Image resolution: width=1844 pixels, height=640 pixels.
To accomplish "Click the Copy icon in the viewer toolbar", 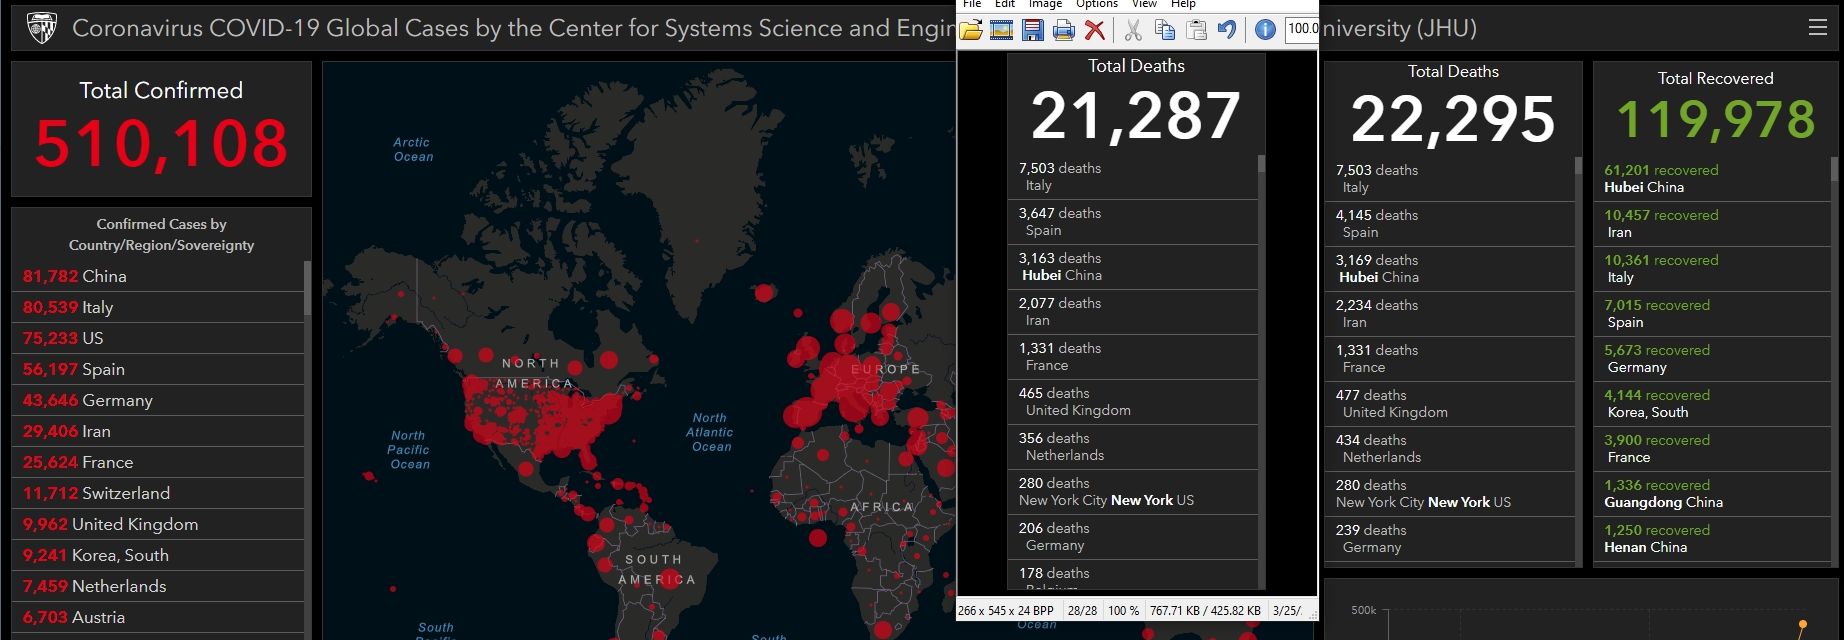I will pos(1165,30).
